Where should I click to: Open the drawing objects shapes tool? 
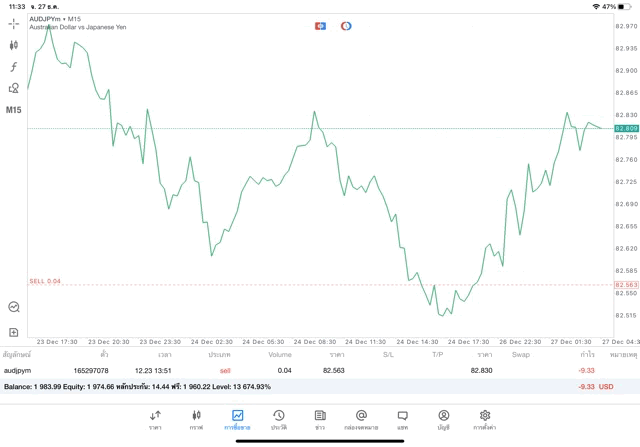click(x=14, y=88)
